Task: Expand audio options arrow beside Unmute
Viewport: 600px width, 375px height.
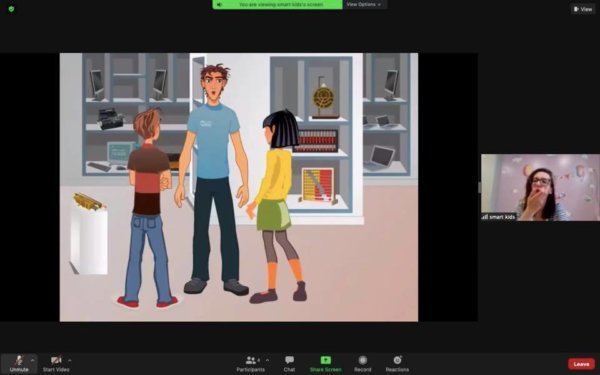Action: point(33,360)
